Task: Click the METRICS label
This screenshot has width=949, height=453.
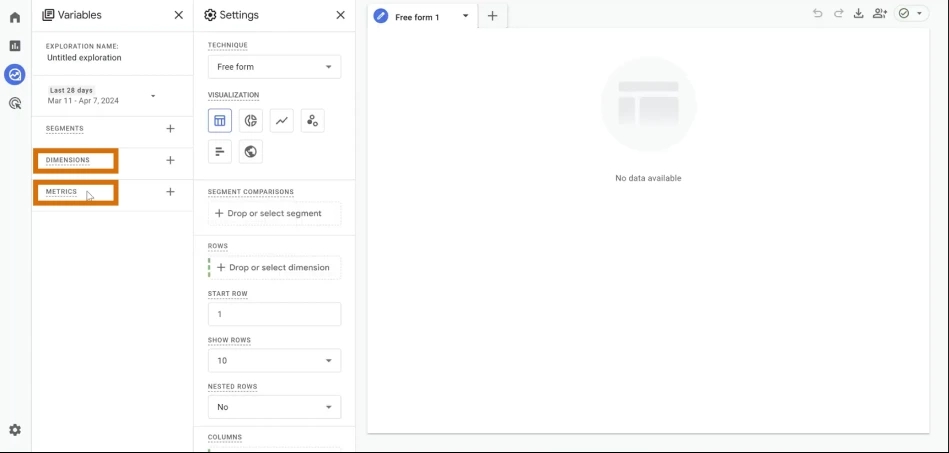Action: click(x=61, y=191)
